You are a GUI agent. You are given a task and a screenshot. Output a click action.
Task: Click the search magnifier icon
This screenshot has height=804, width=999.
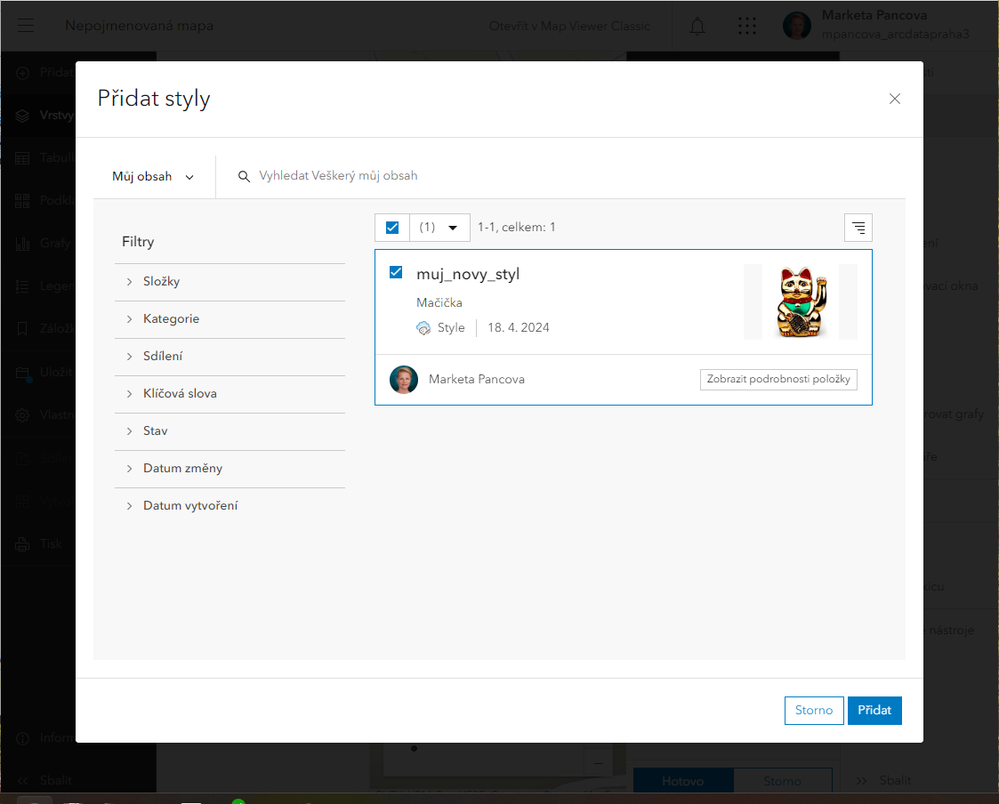(244, 176)
